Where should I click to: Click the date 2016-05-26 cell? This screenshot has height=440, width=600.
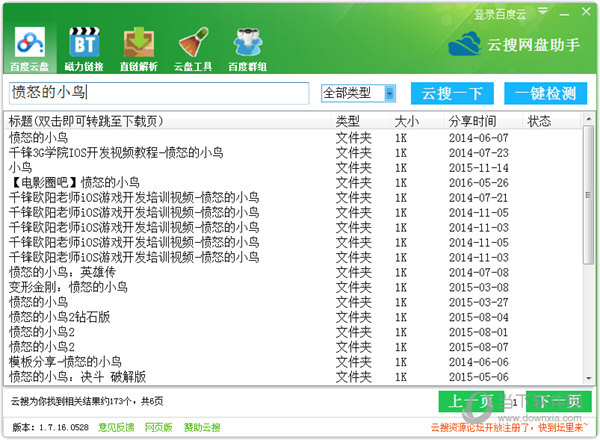(479, 183)
